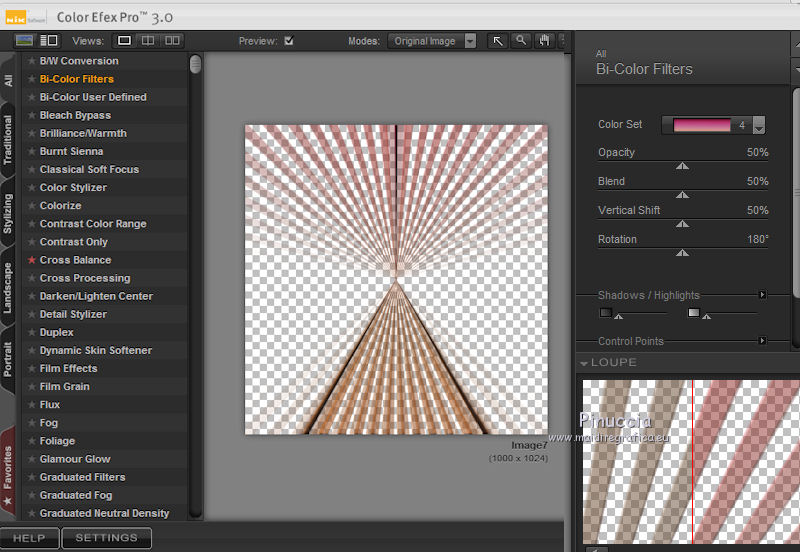The height and width of the screenshot is (552, 800).
Task: Open the Landscape category tab
Action: (x=8, y=288)
